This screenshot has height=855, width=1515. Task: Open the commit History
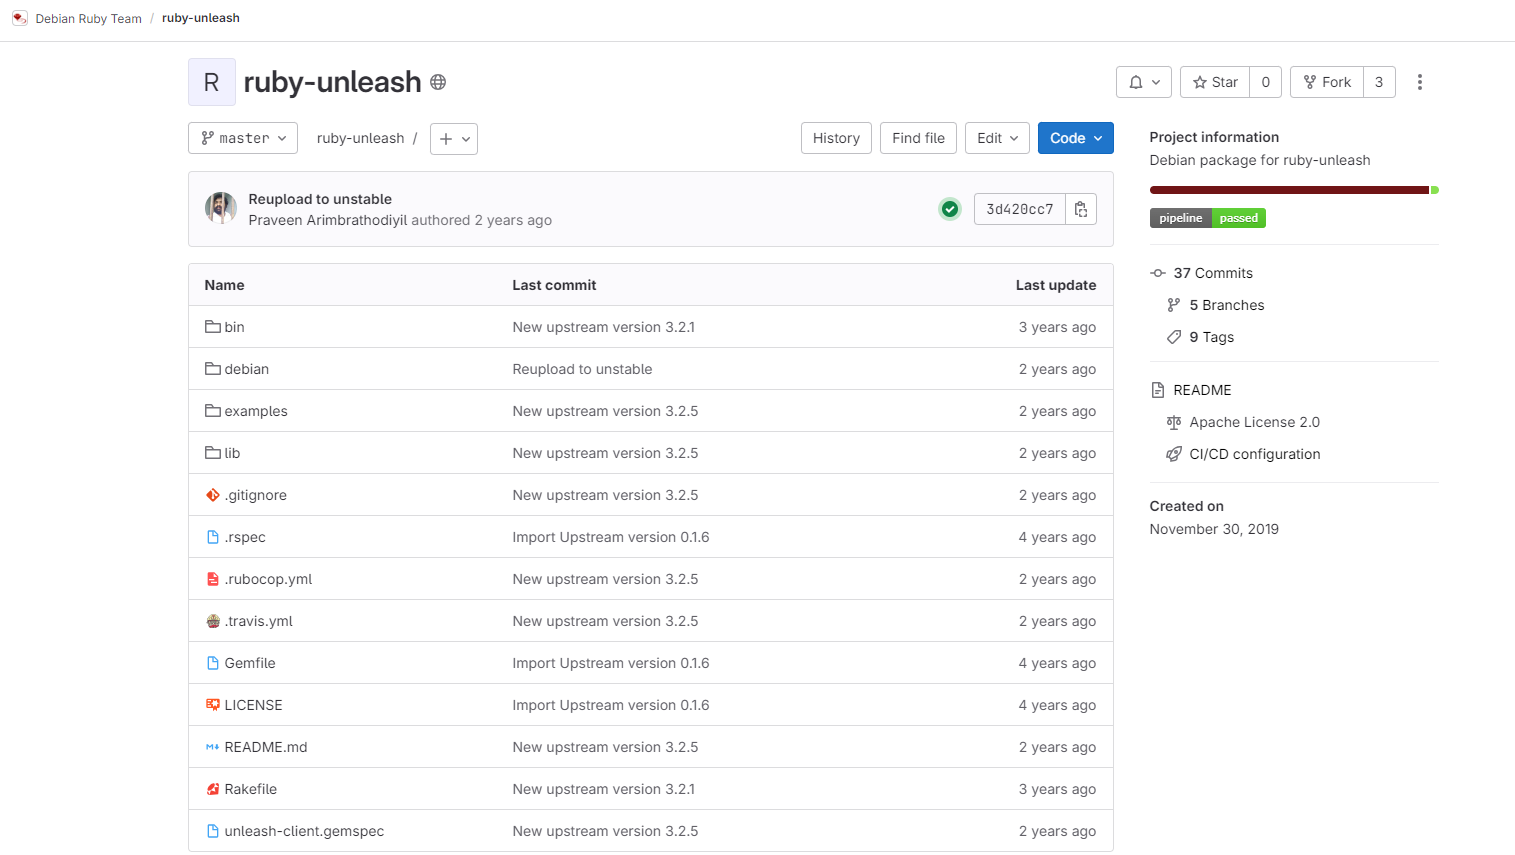pos(836,138)
